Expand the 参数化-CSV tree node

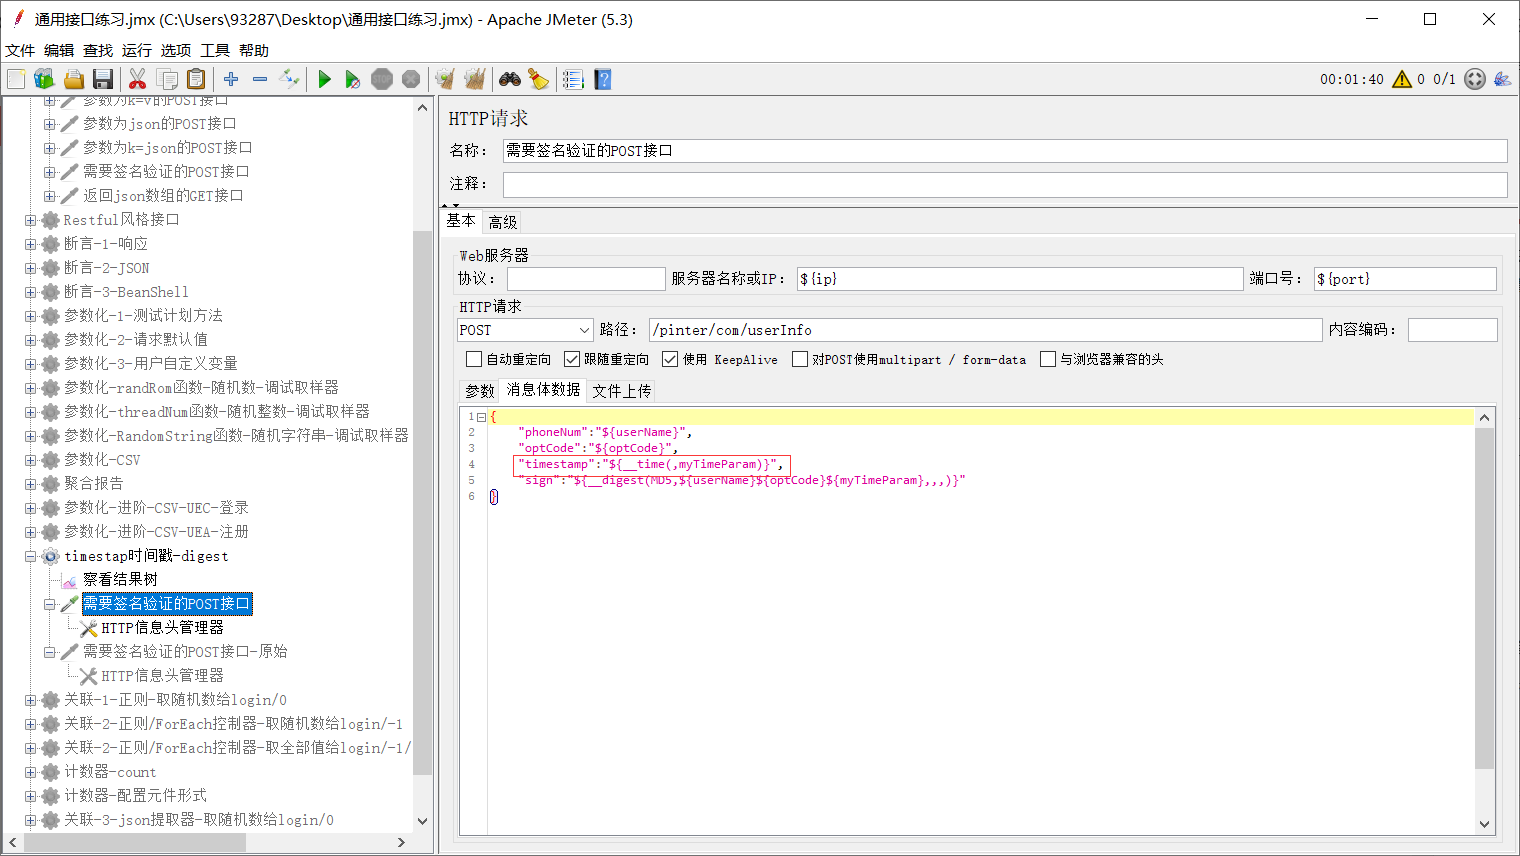(30, 460)
